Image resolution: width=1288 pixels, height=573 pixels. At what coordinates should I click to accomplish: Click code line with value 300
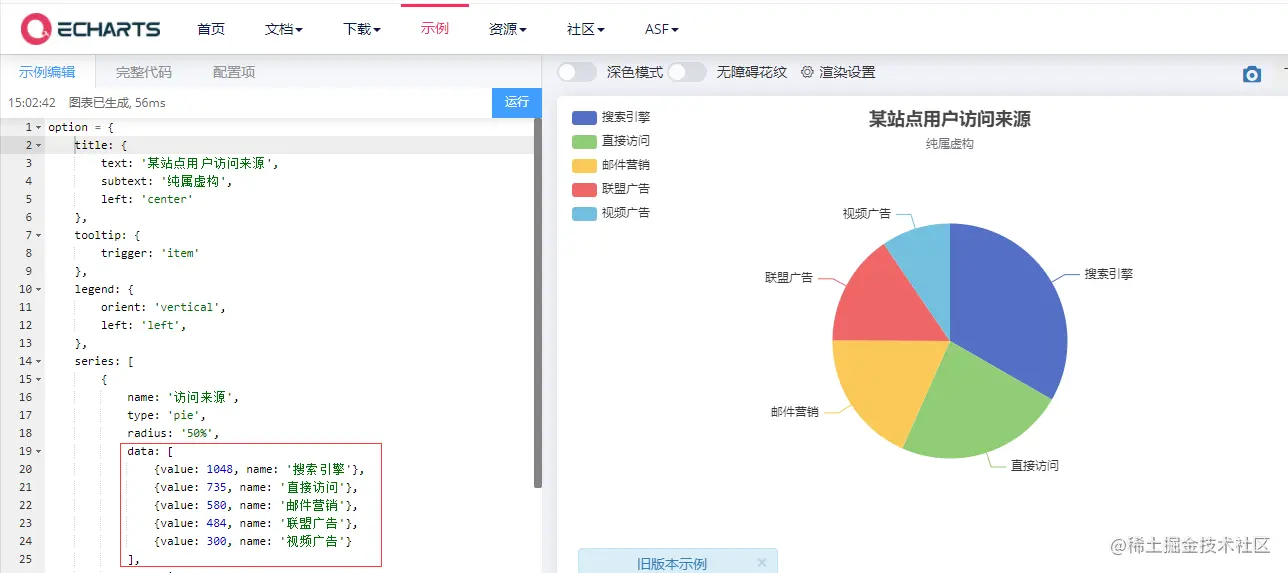coord(253,541)
